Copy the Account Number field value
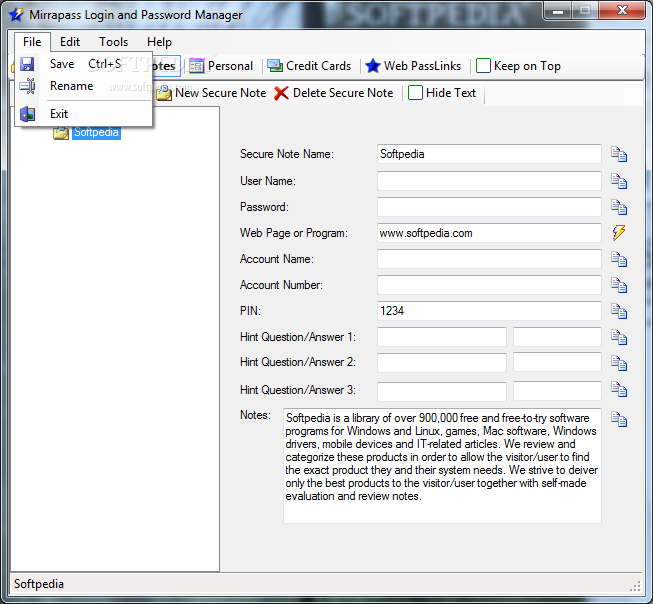 619,285
